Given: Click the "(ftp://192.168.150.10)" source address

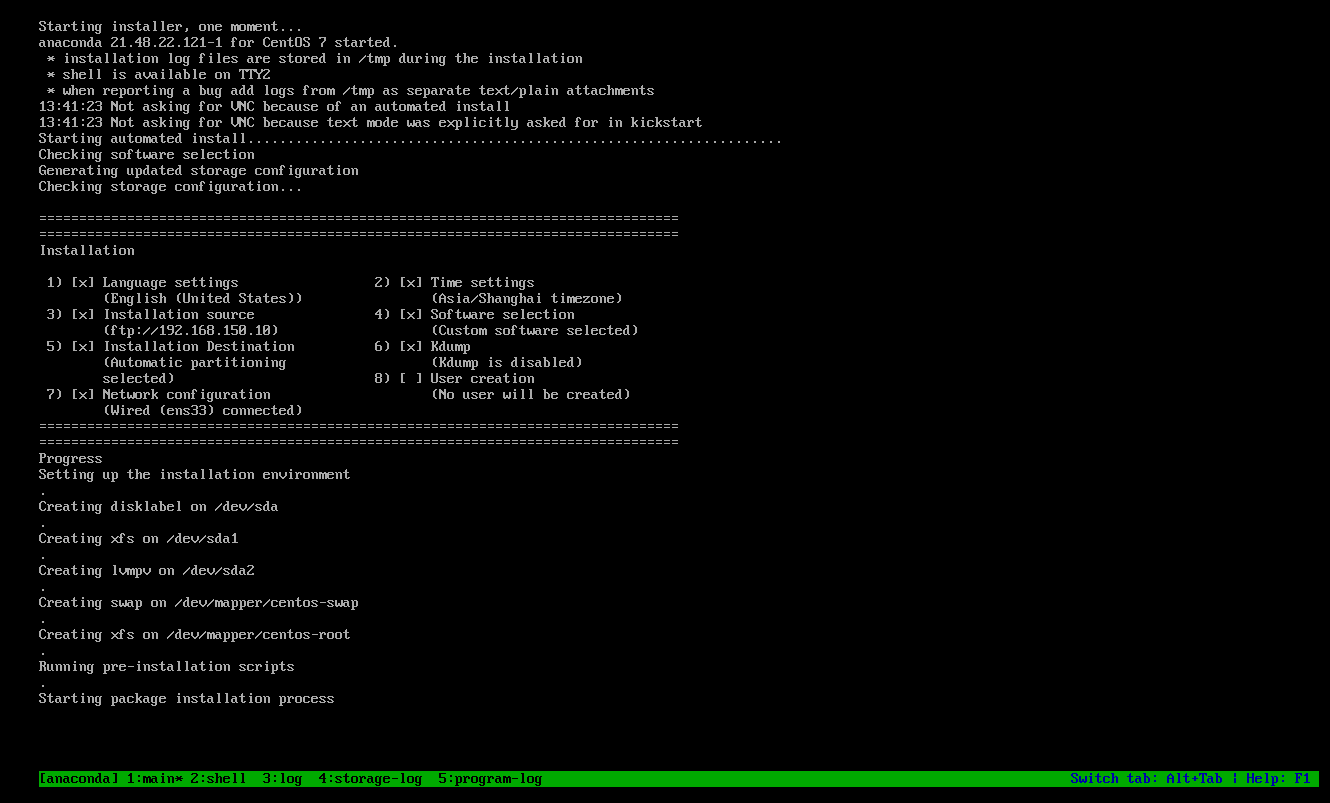Looking at the screenshot, I should (x=191, y=331).
